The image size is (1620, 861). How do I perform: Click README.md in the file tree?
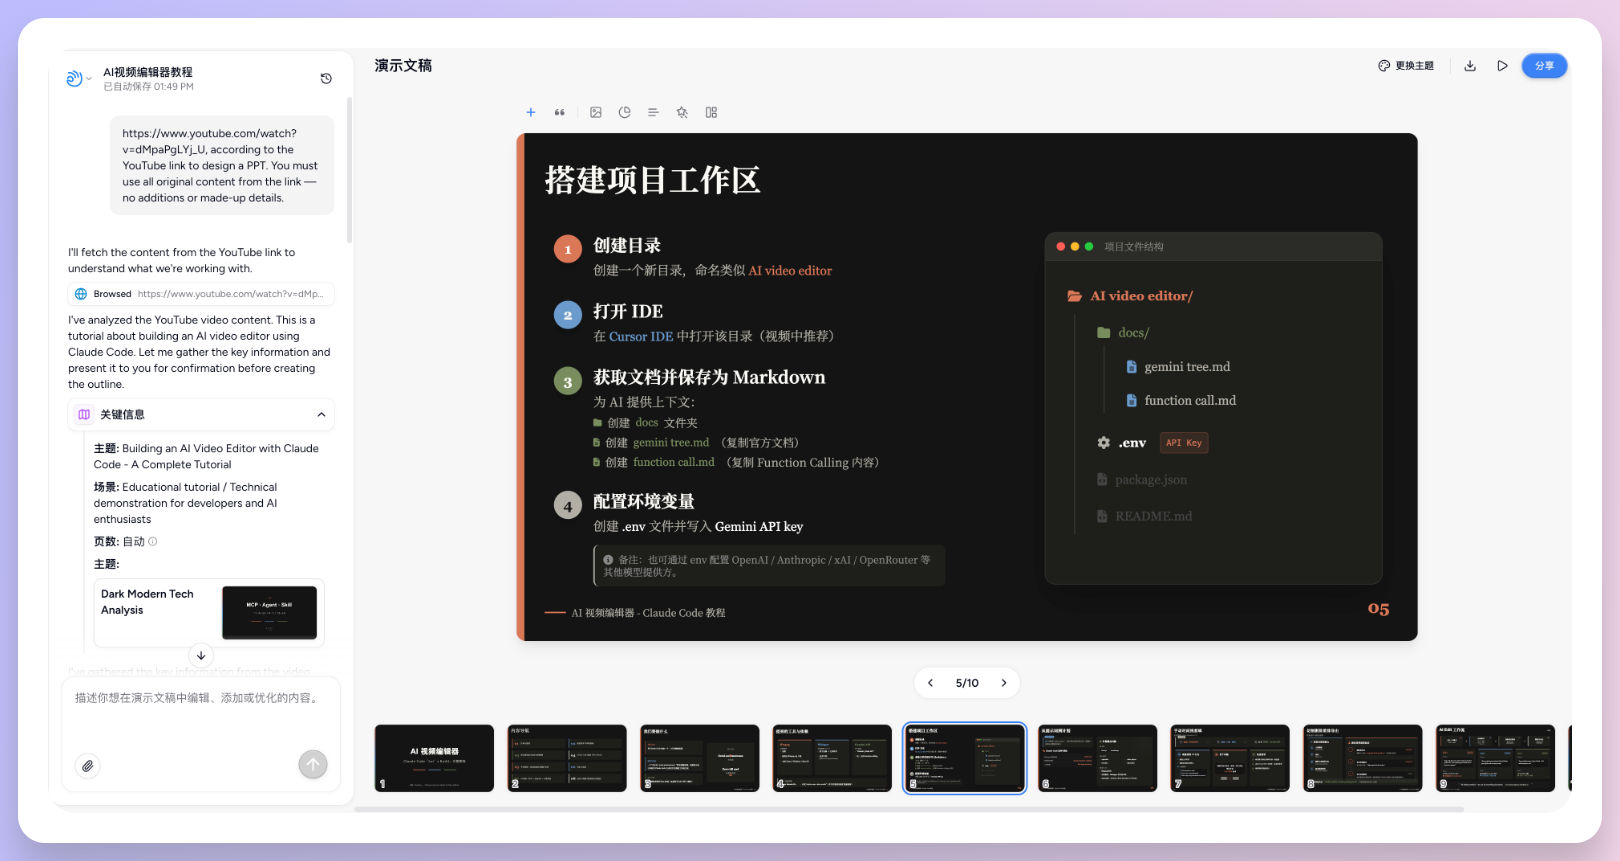pyautogui.click(x=1144, y=516)
